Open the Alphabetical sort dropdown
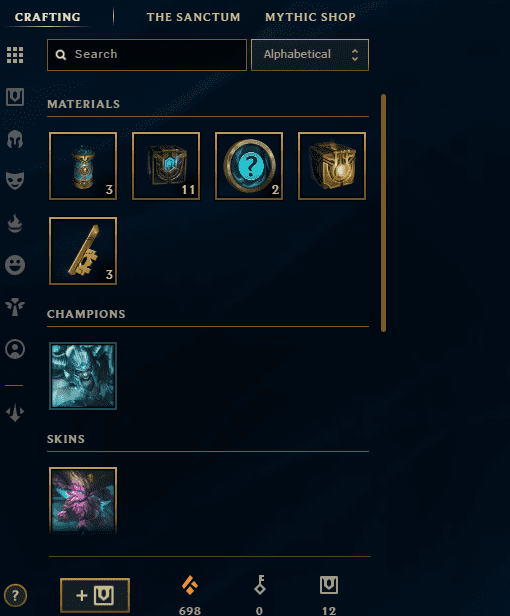510x616 pixels. [310, 55]
